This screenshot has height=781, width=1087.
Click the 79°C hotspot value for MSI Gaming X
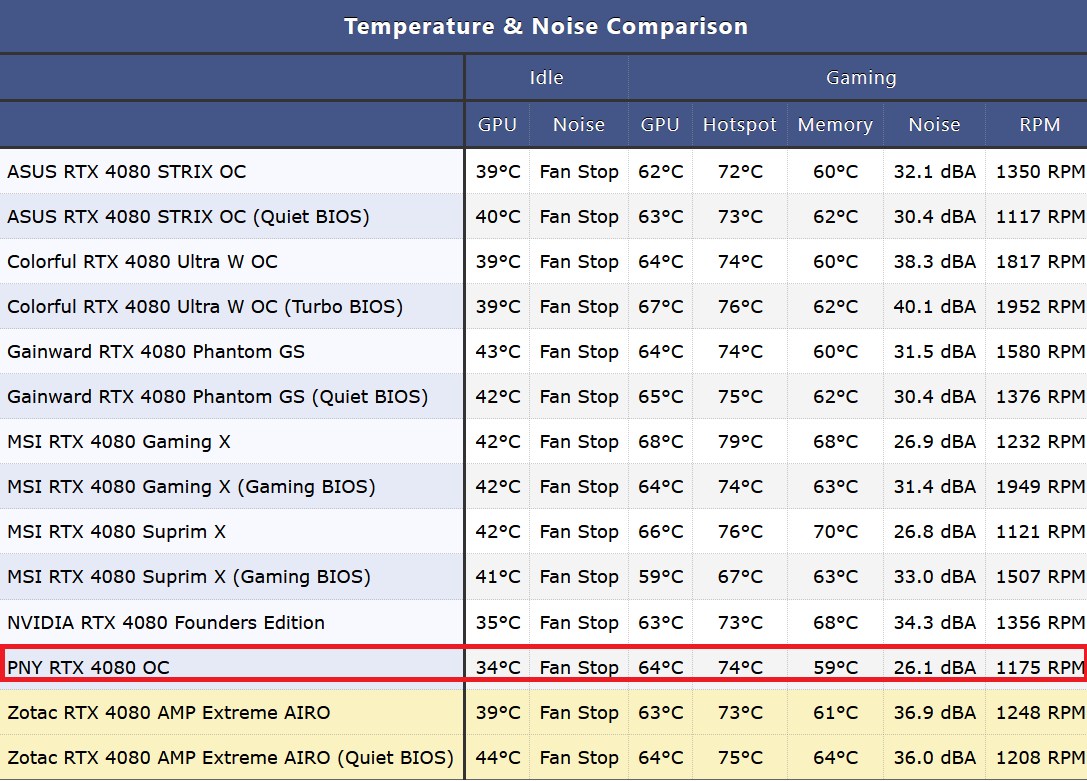click(x=740, y=442)
